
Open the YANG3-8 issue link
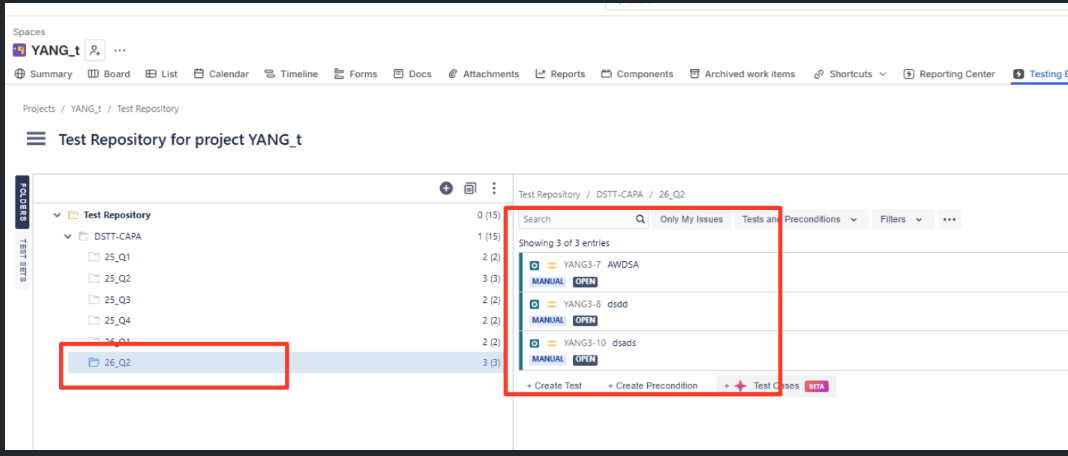pos(582,304)
